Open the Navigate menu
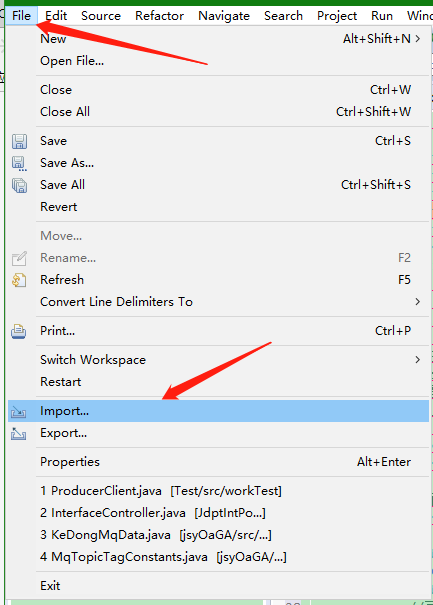The image size is (433, 605). tap(224, 16)
